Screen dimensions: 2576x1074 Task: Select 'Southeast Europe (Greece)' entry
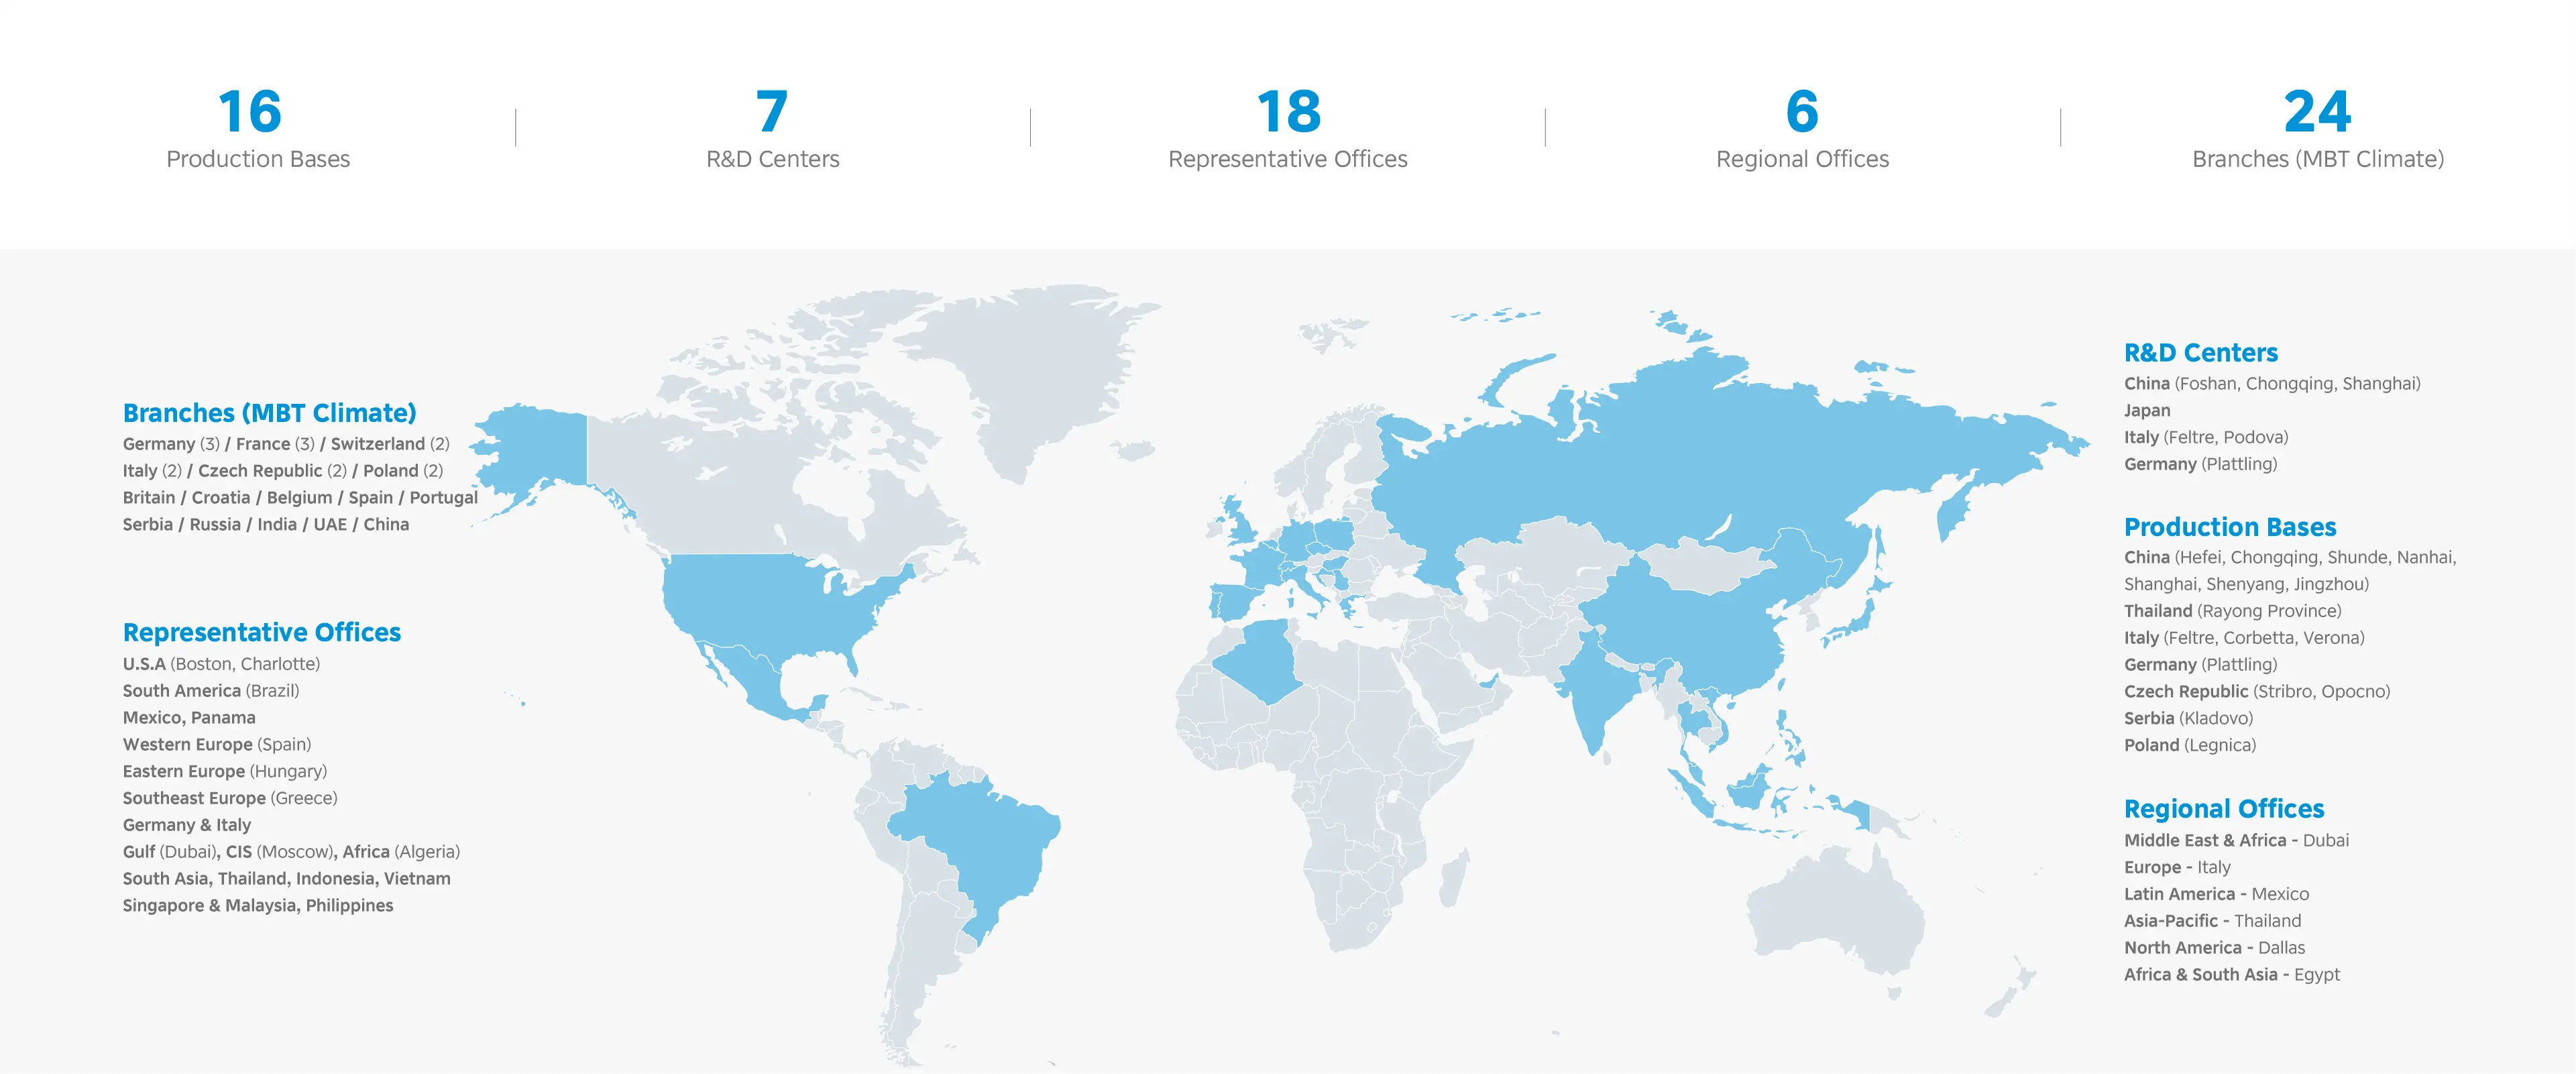pyautogui.click(x=229, y=798)
